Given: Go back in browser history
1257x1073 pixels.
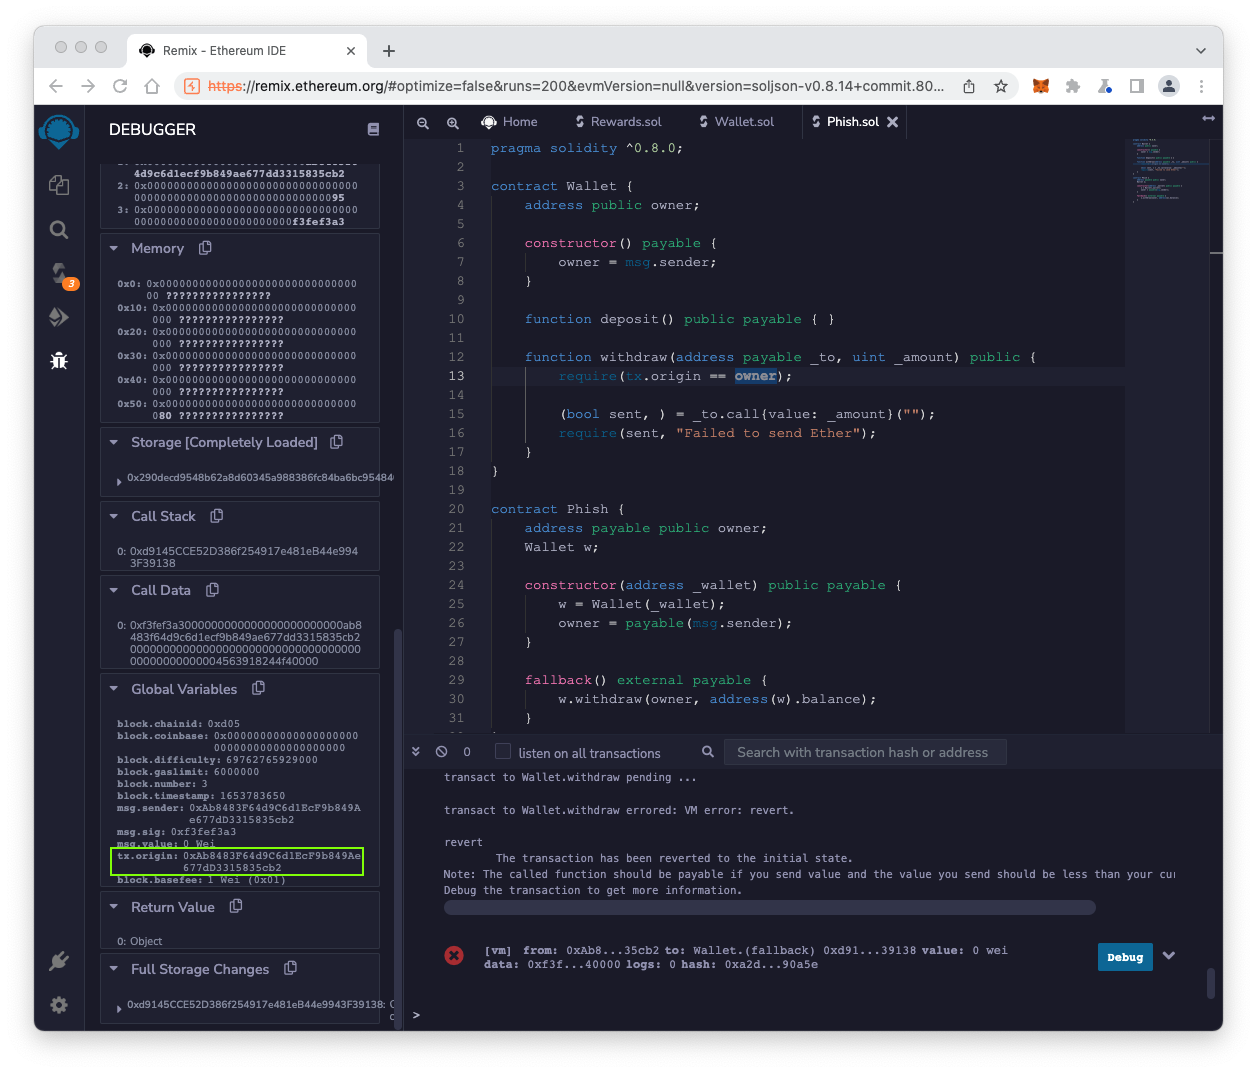Looking at the screenshot, I should (x=56, y=86).
